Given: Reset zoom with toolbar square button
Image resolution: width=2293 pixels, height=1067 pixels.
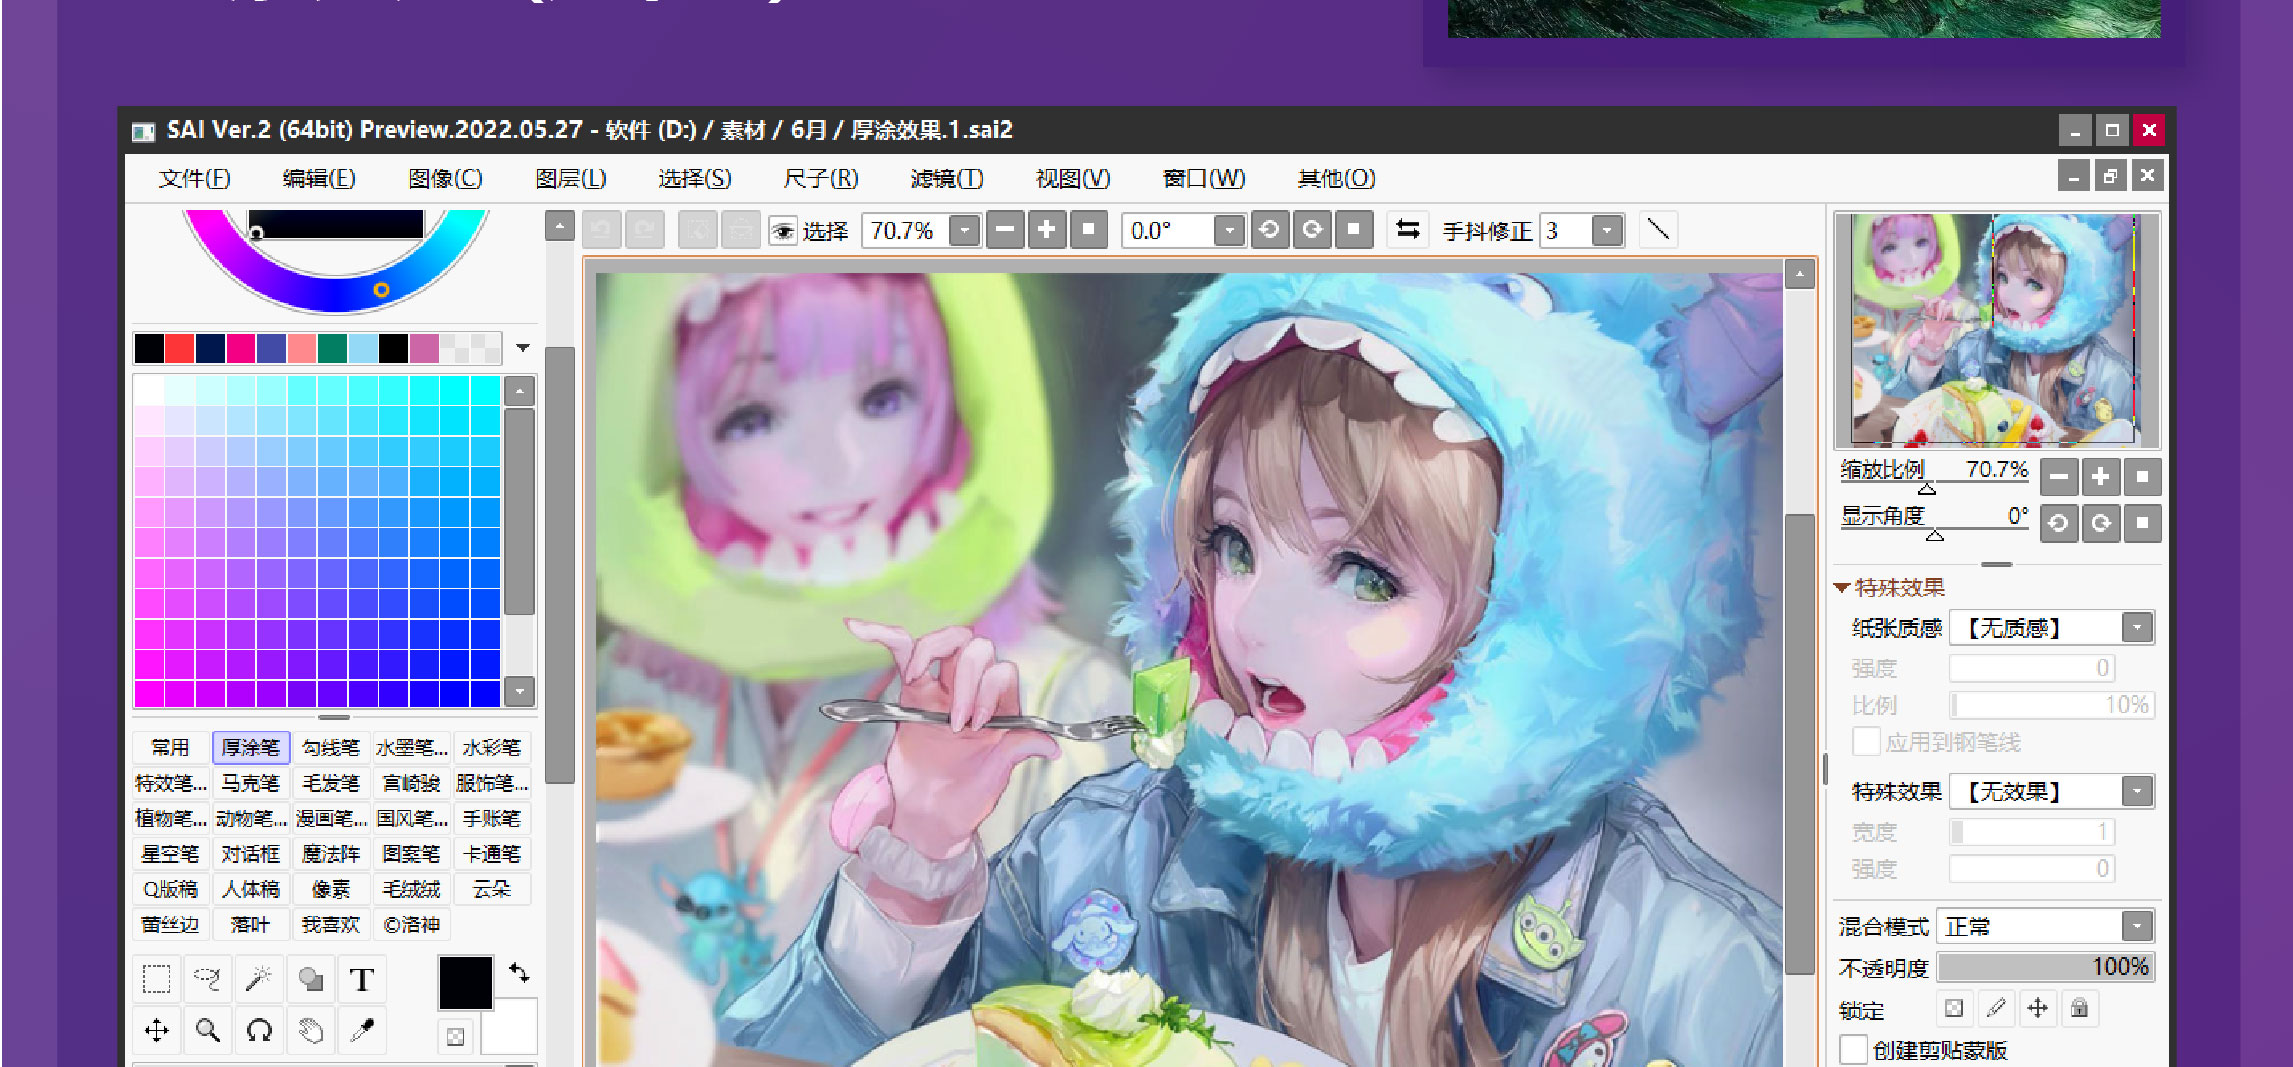Looking at the screenshot, I should click(x=1089, y=230).
